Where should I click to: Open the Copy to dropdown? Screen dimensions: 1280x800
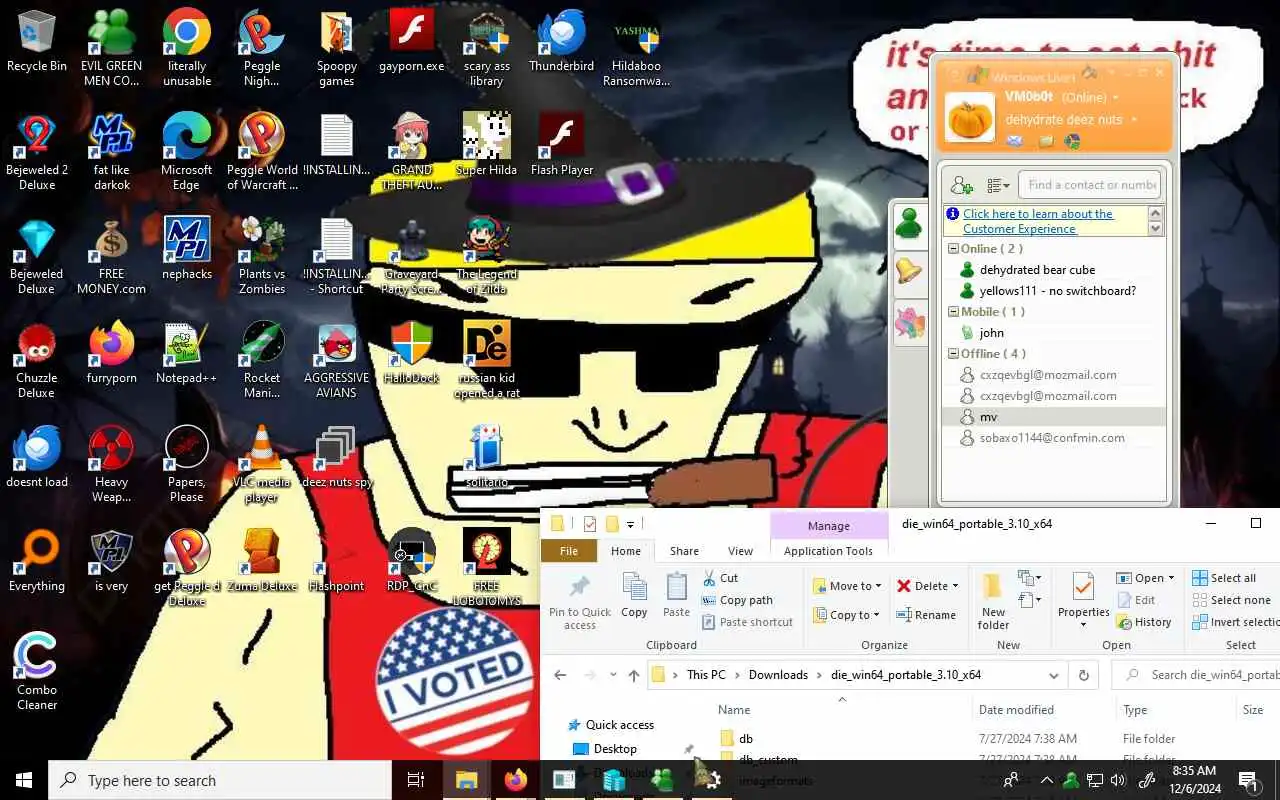tap(847, 615)
